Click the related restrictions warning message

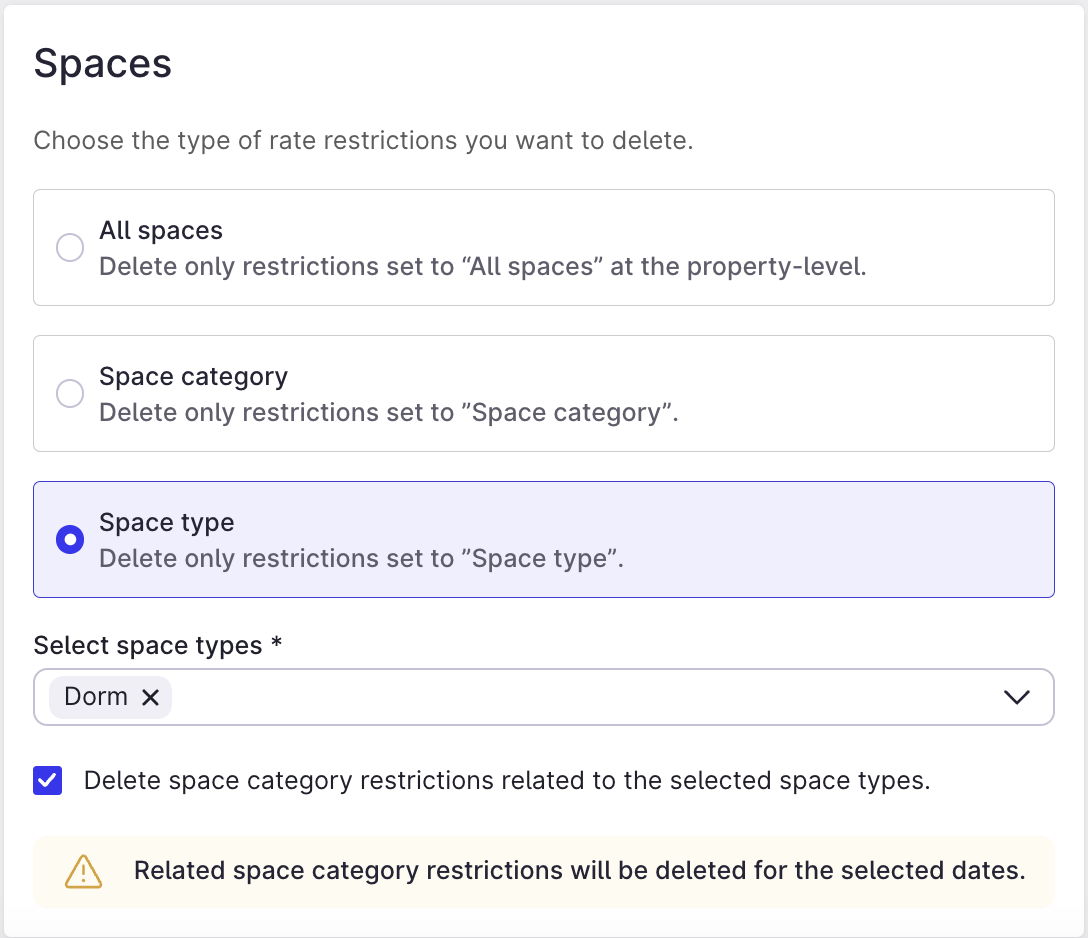tap(579, 871)
